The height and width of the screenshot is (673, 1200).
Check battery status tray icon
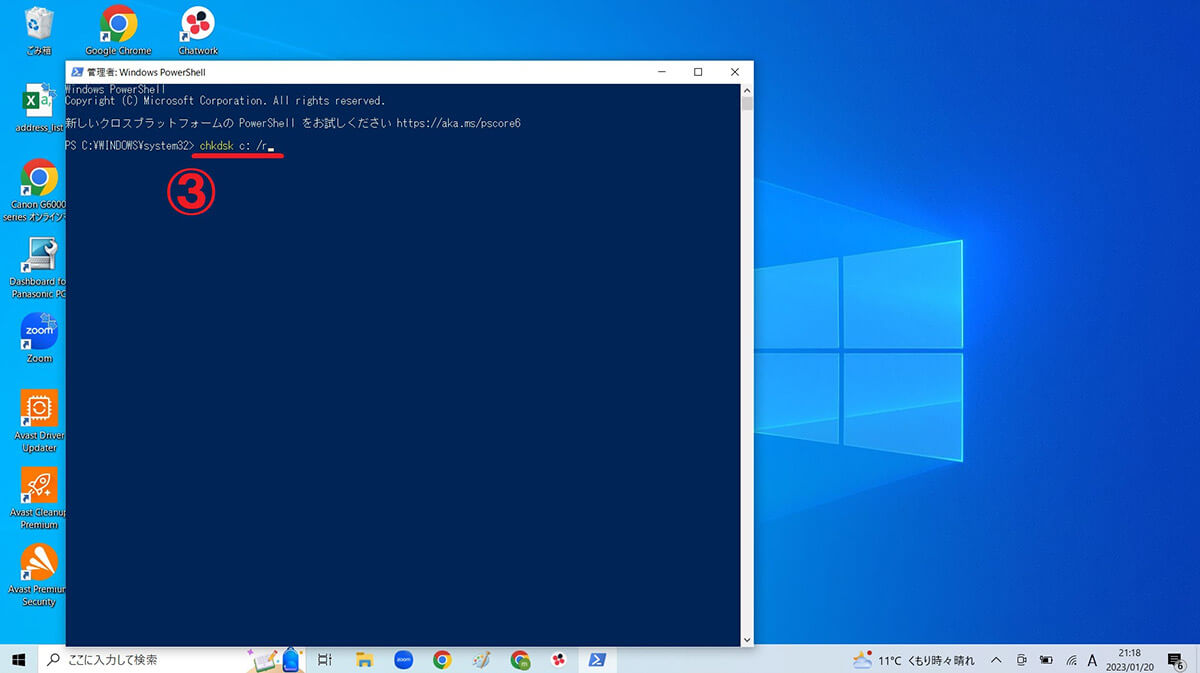pos(1046,660)
